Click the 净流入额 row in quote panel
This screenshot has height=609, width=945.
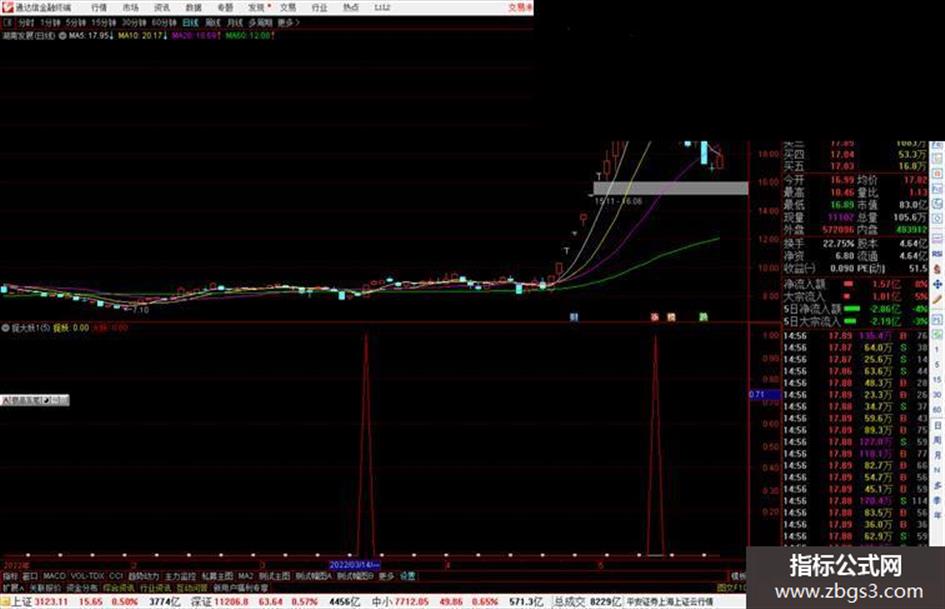pos(856,284)
